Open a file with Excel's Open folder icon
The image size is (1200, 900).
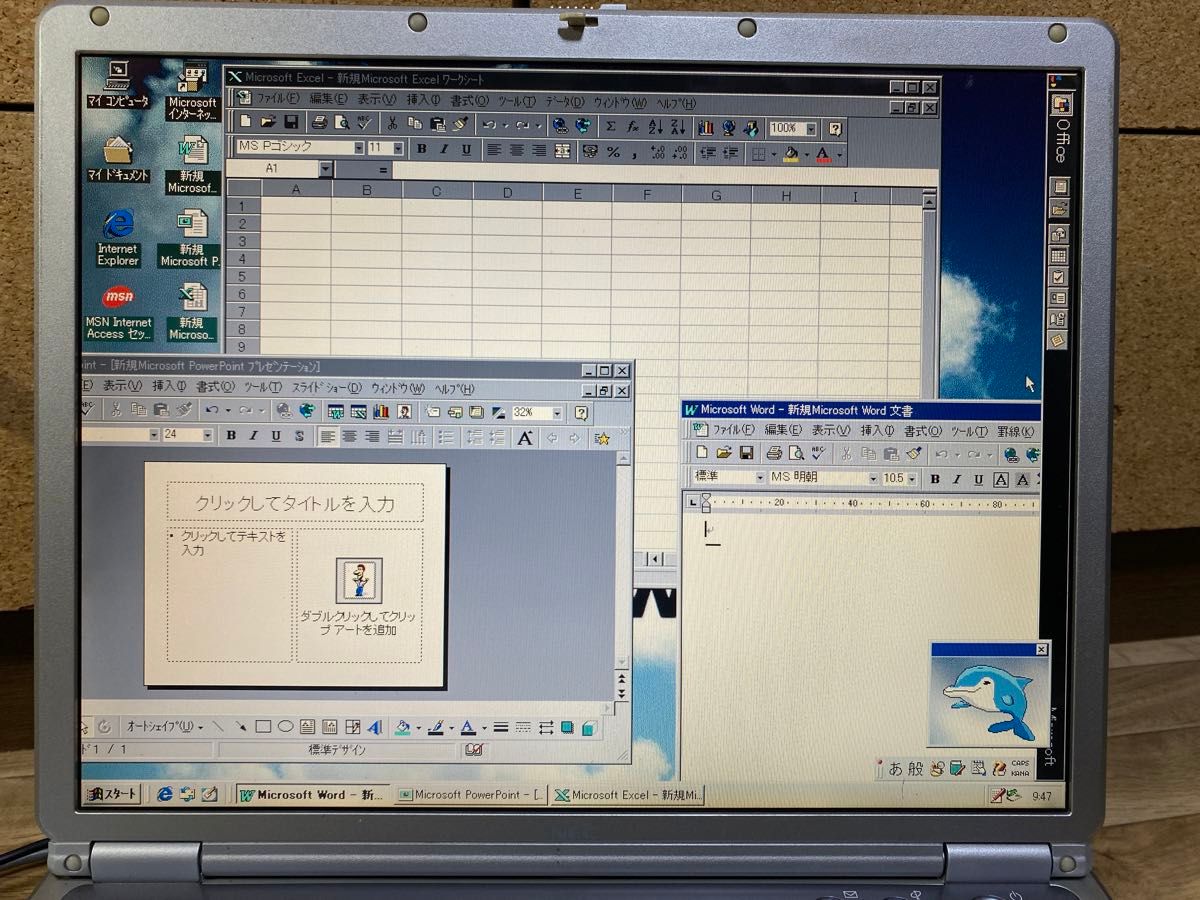(x=268, y=123)
